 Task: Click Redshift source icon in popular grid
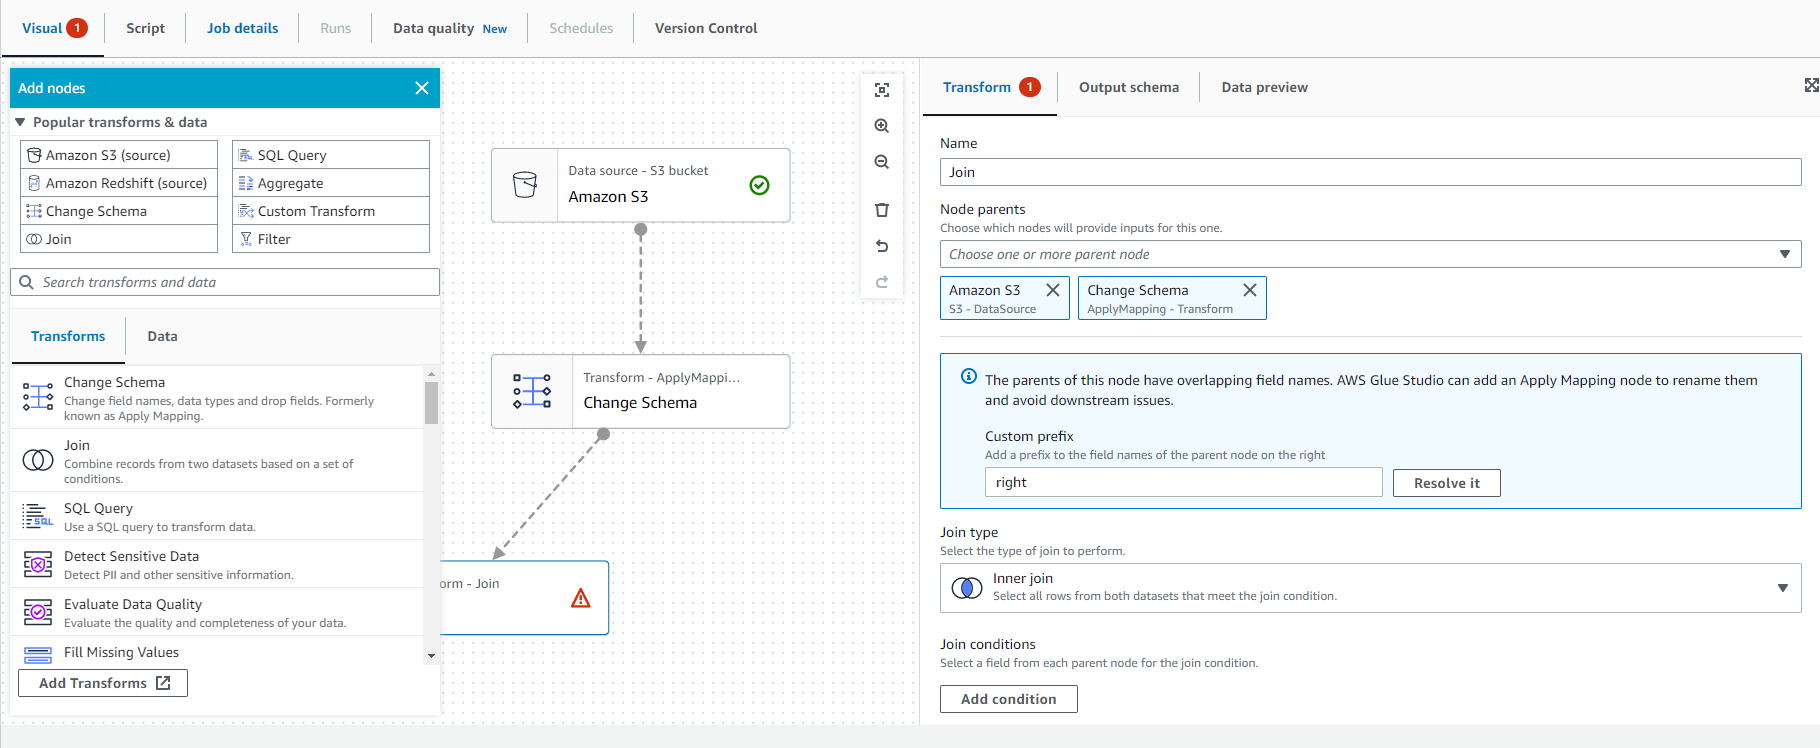pos(34,183)
